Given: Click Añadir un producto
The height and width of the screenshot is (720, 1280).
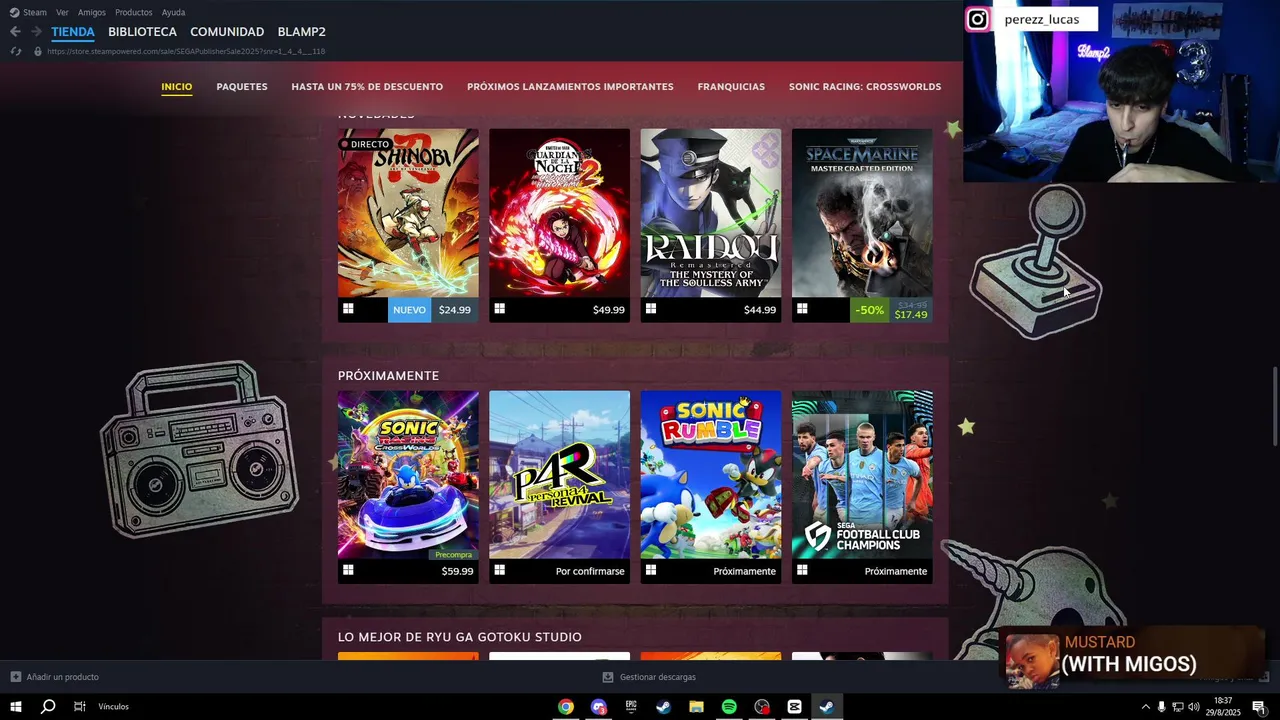Looking at the screenshot, I should pos(63,677).
